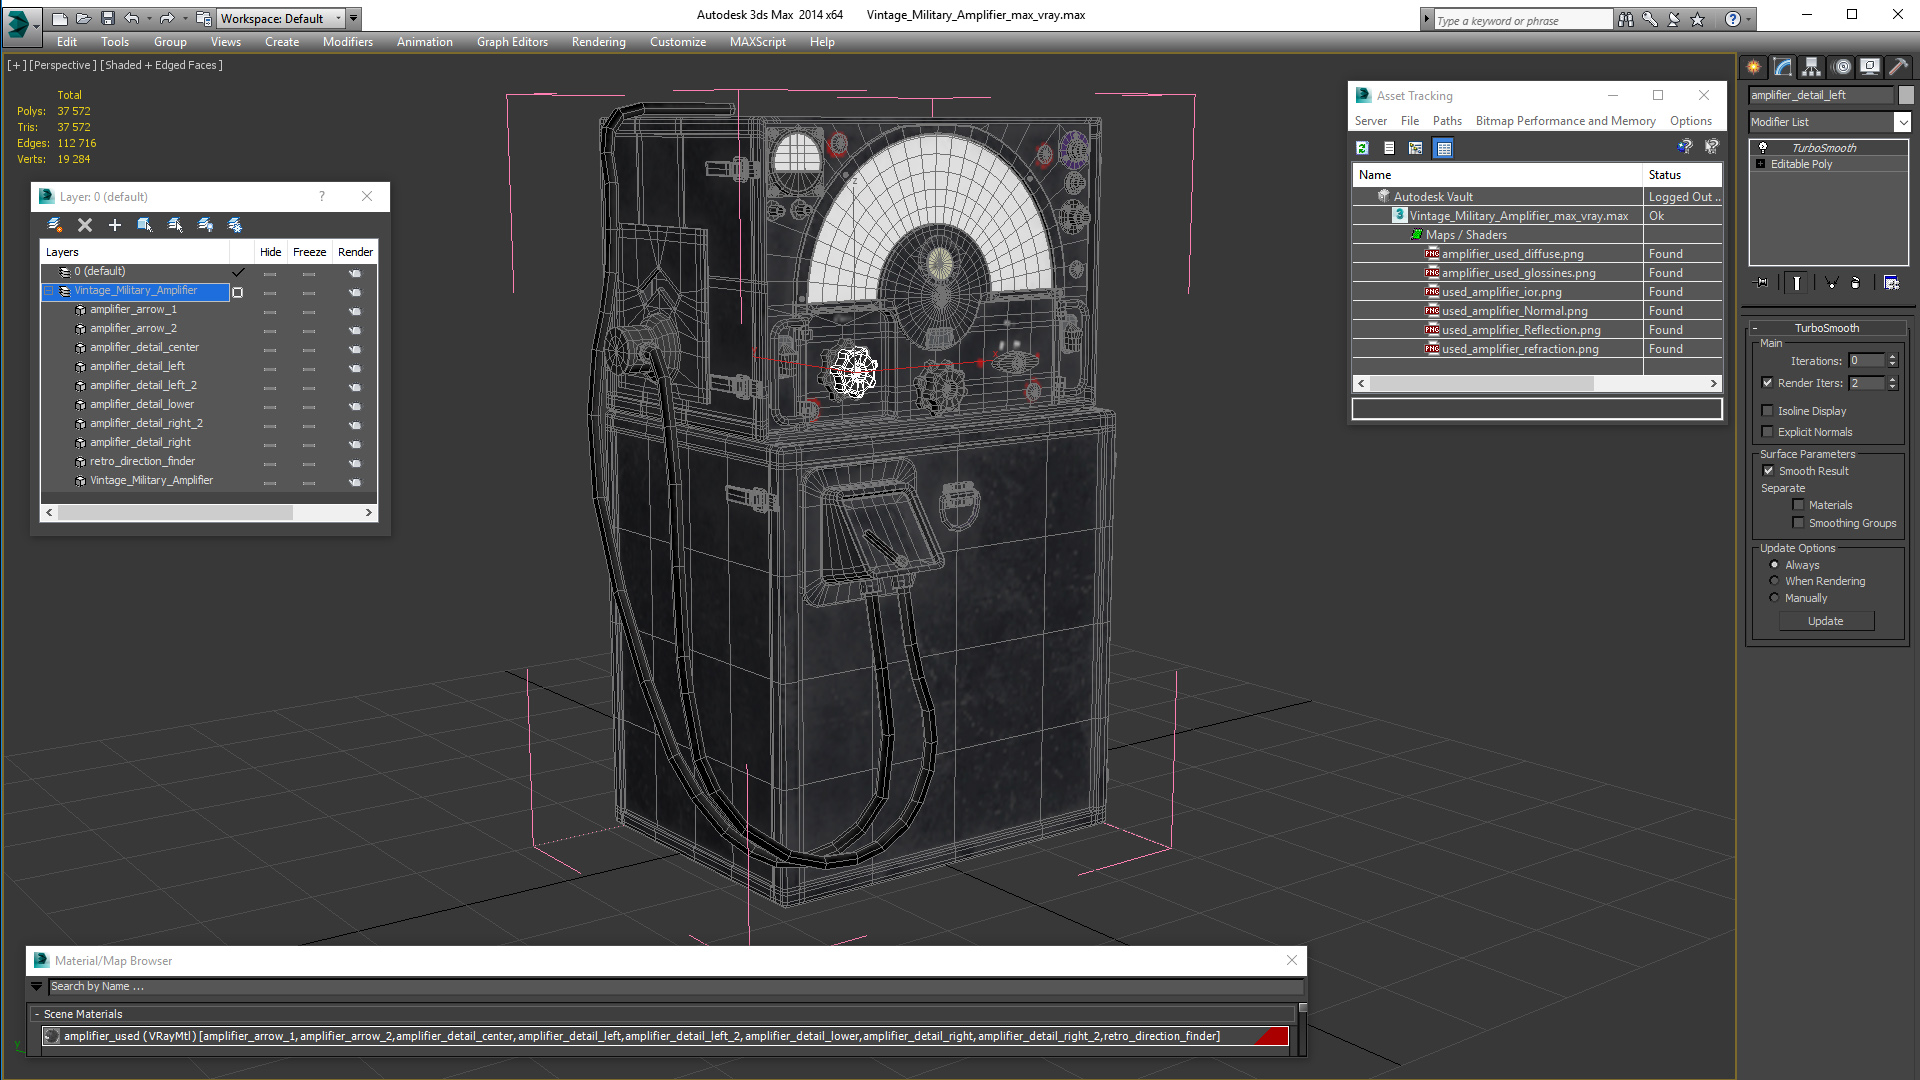Open Modifiers menu in menu bar
Image resolution: width=1920 pixels, height=1080 pixels.
tap(348, 41)
